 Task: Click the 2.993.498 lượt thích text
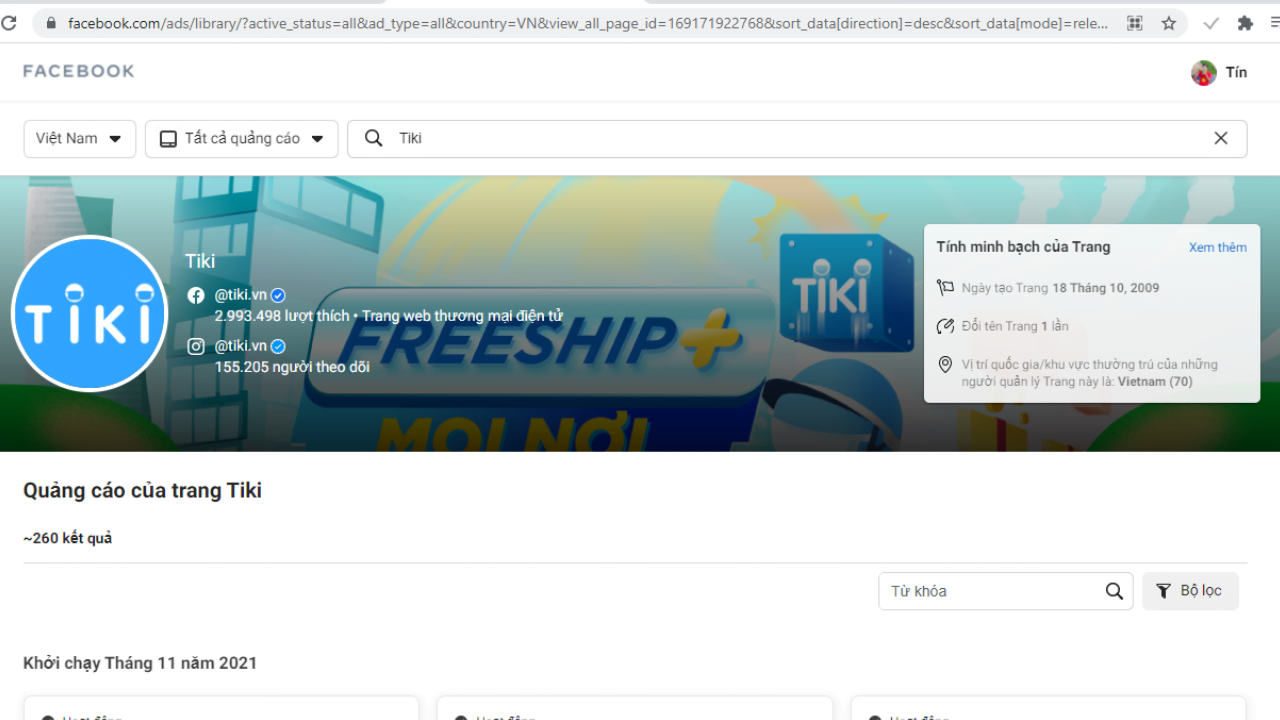(x=282, y=316)
